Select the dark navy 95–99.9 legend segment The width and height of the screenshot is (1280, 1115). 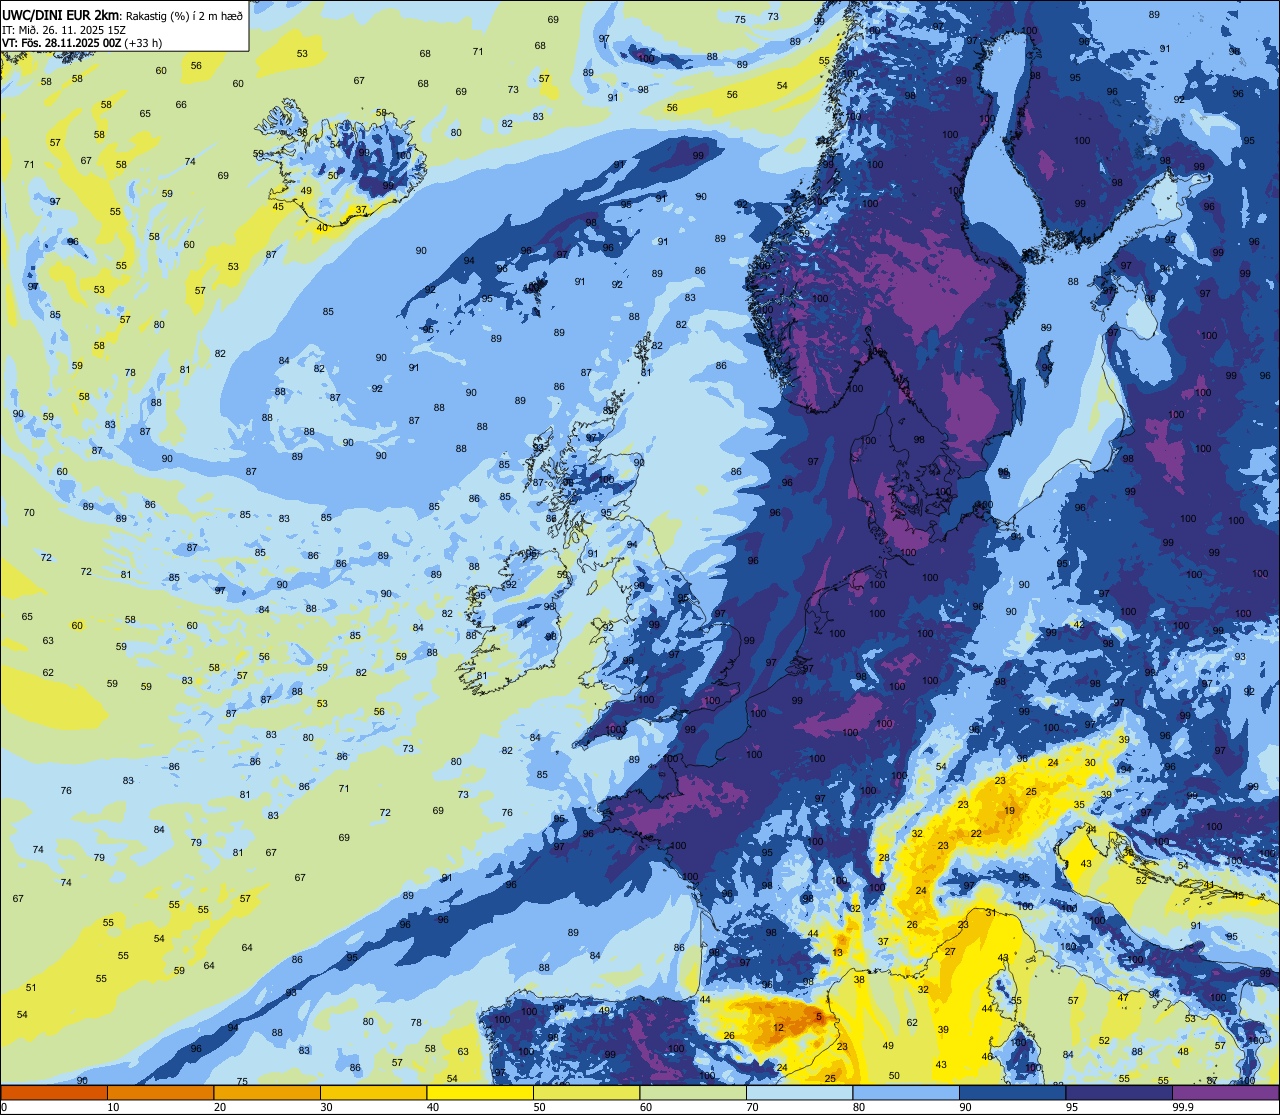1119,1092
